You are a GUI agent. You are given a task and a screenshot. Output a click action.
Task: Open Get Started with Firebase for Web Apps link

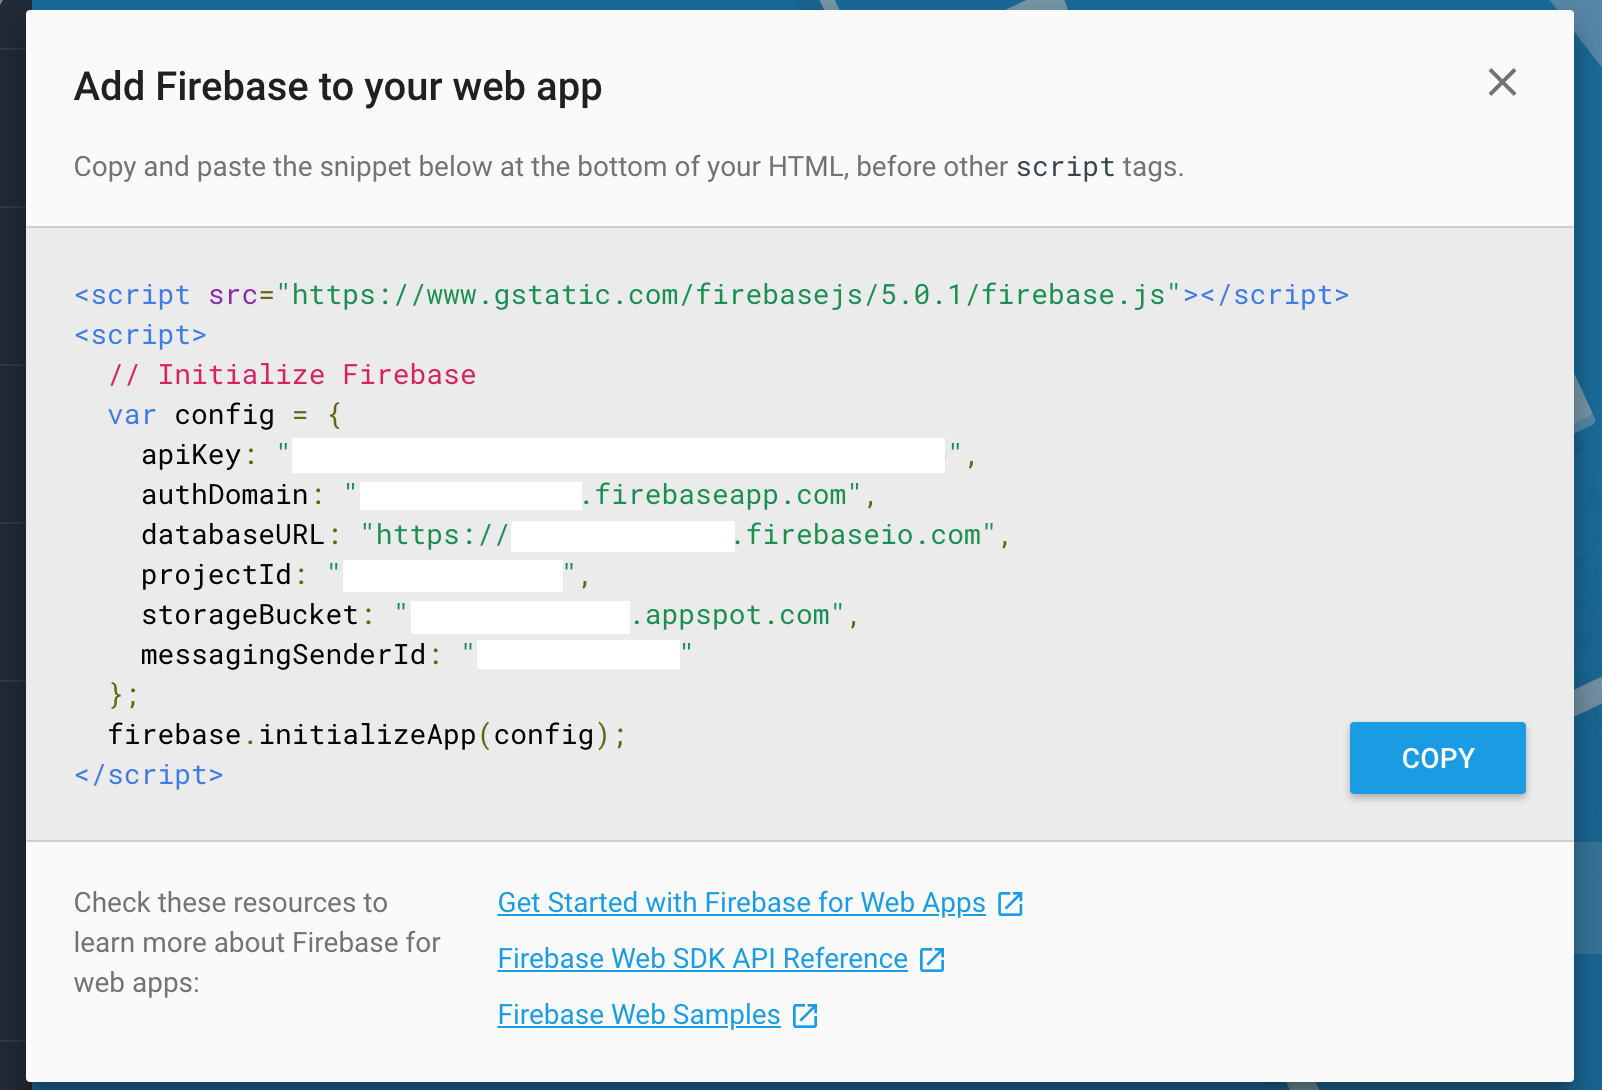click(x=742, y=903)
